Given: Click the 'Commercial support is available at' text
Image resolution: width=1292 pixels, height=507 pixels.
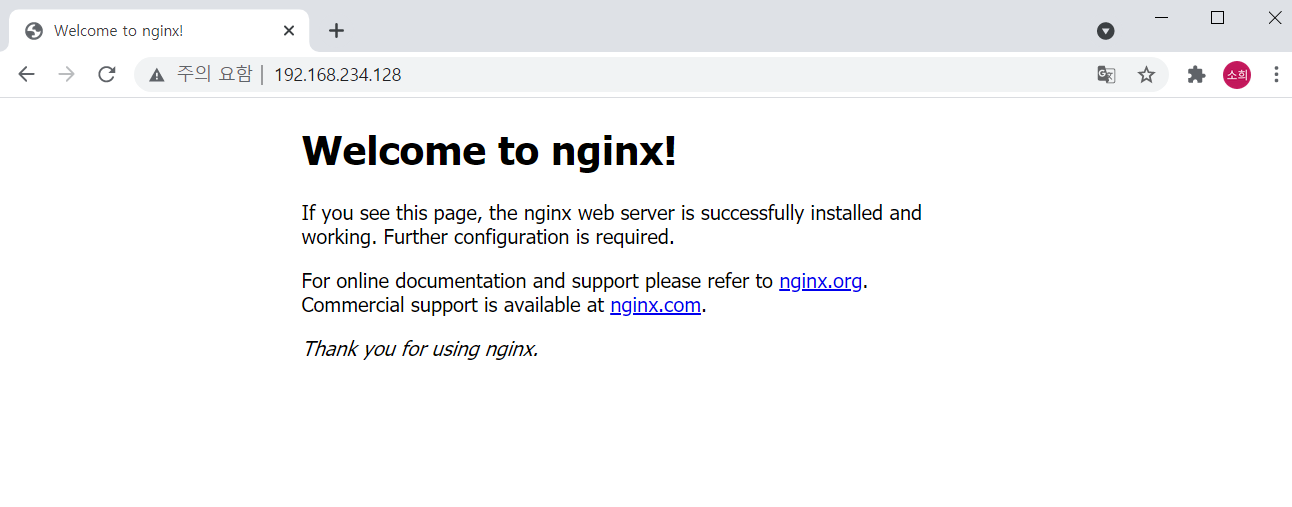Looking at the screenshot, I should click(453, 305).
